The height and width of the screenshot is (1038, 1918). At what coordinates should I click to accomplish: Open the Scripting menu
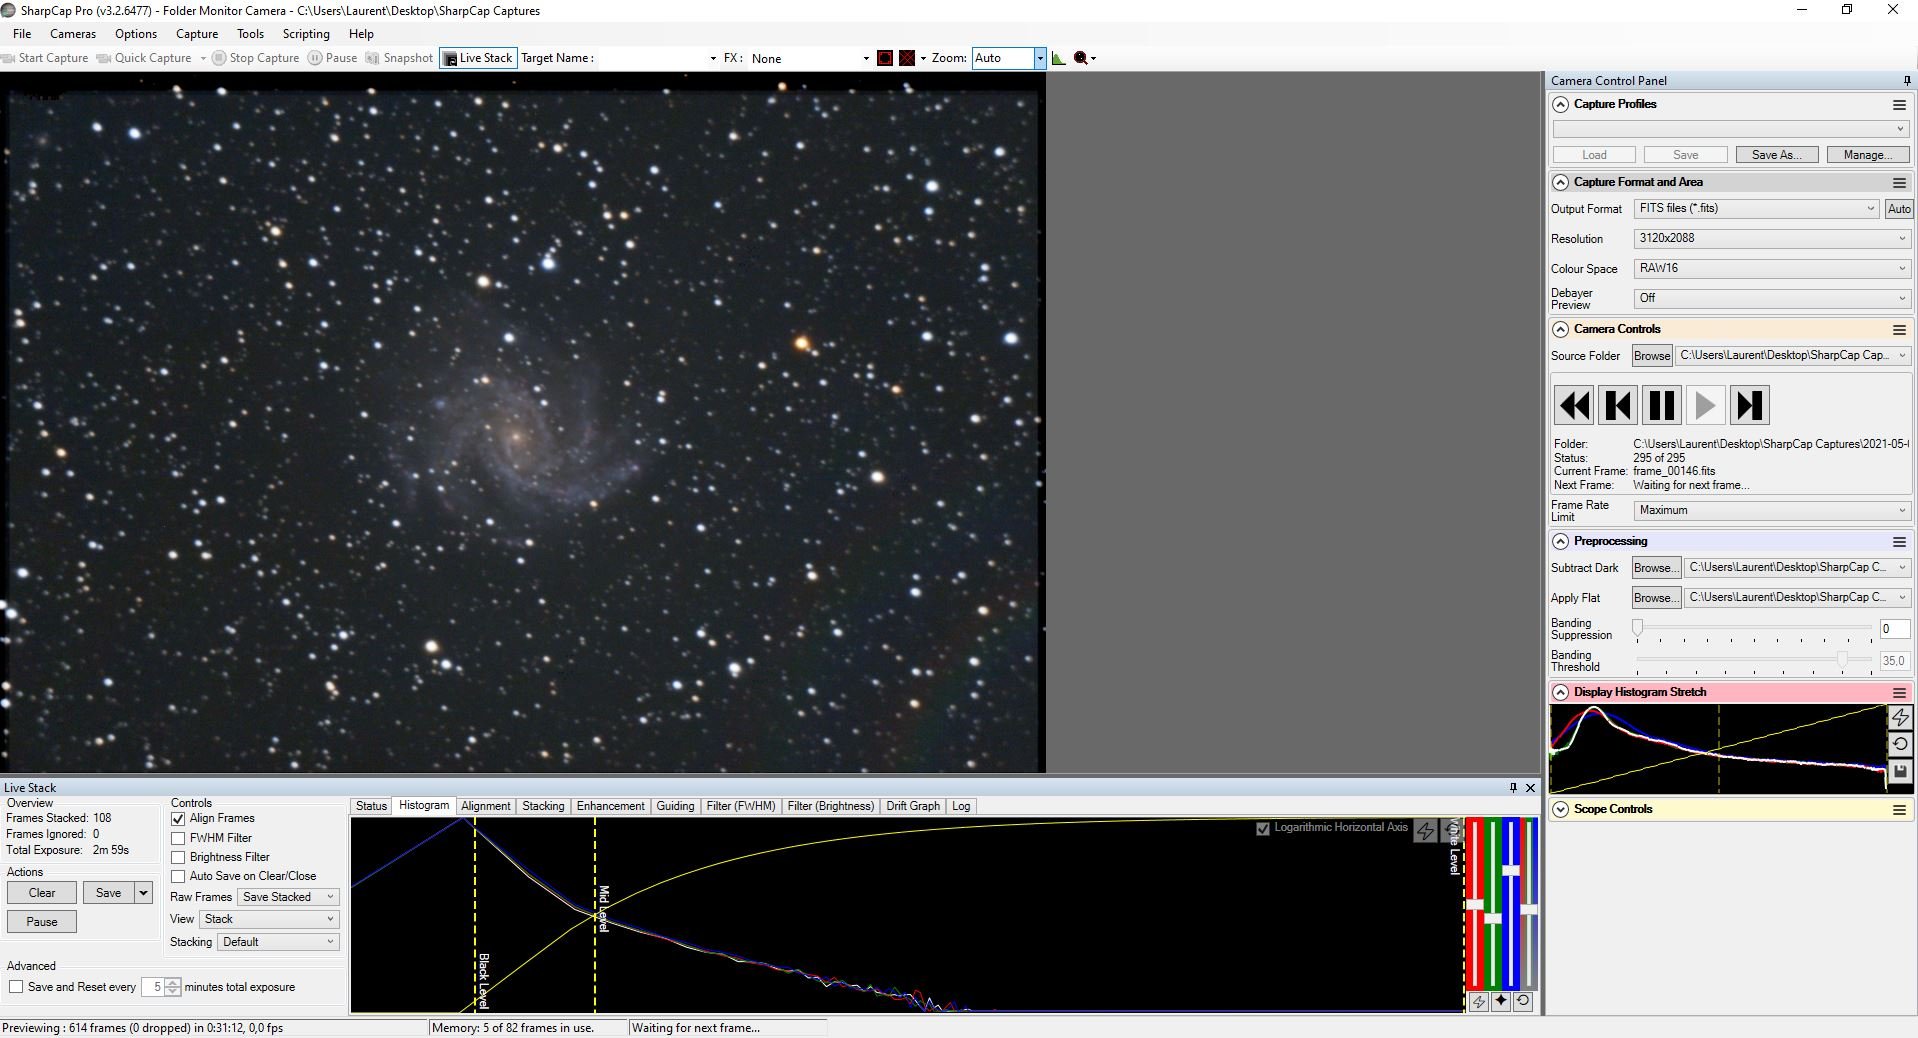coord(306,34)
